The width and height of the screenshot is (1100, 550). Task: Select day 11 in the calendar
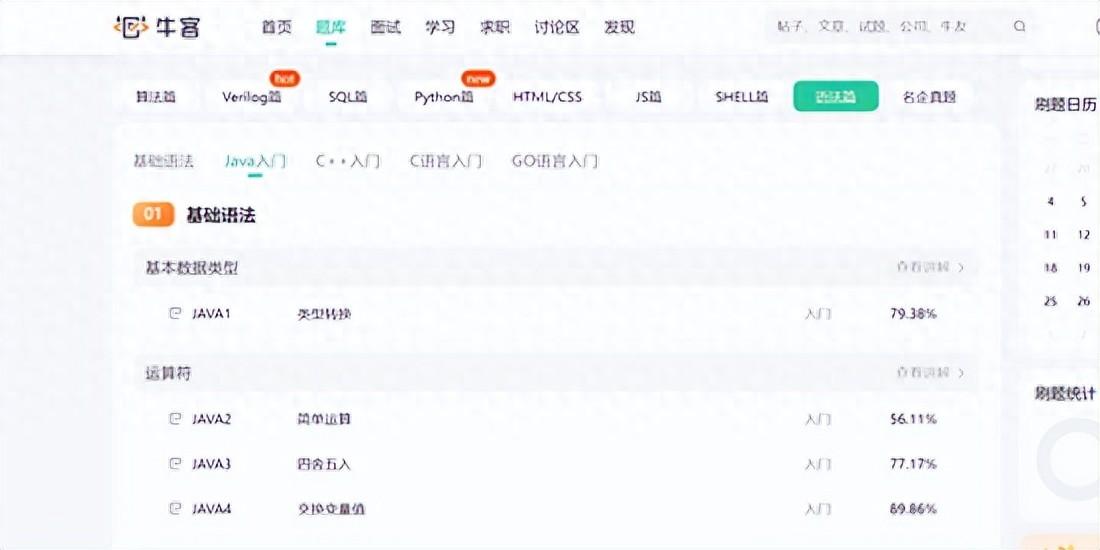pyautogui.click(x=1050, y=234)
